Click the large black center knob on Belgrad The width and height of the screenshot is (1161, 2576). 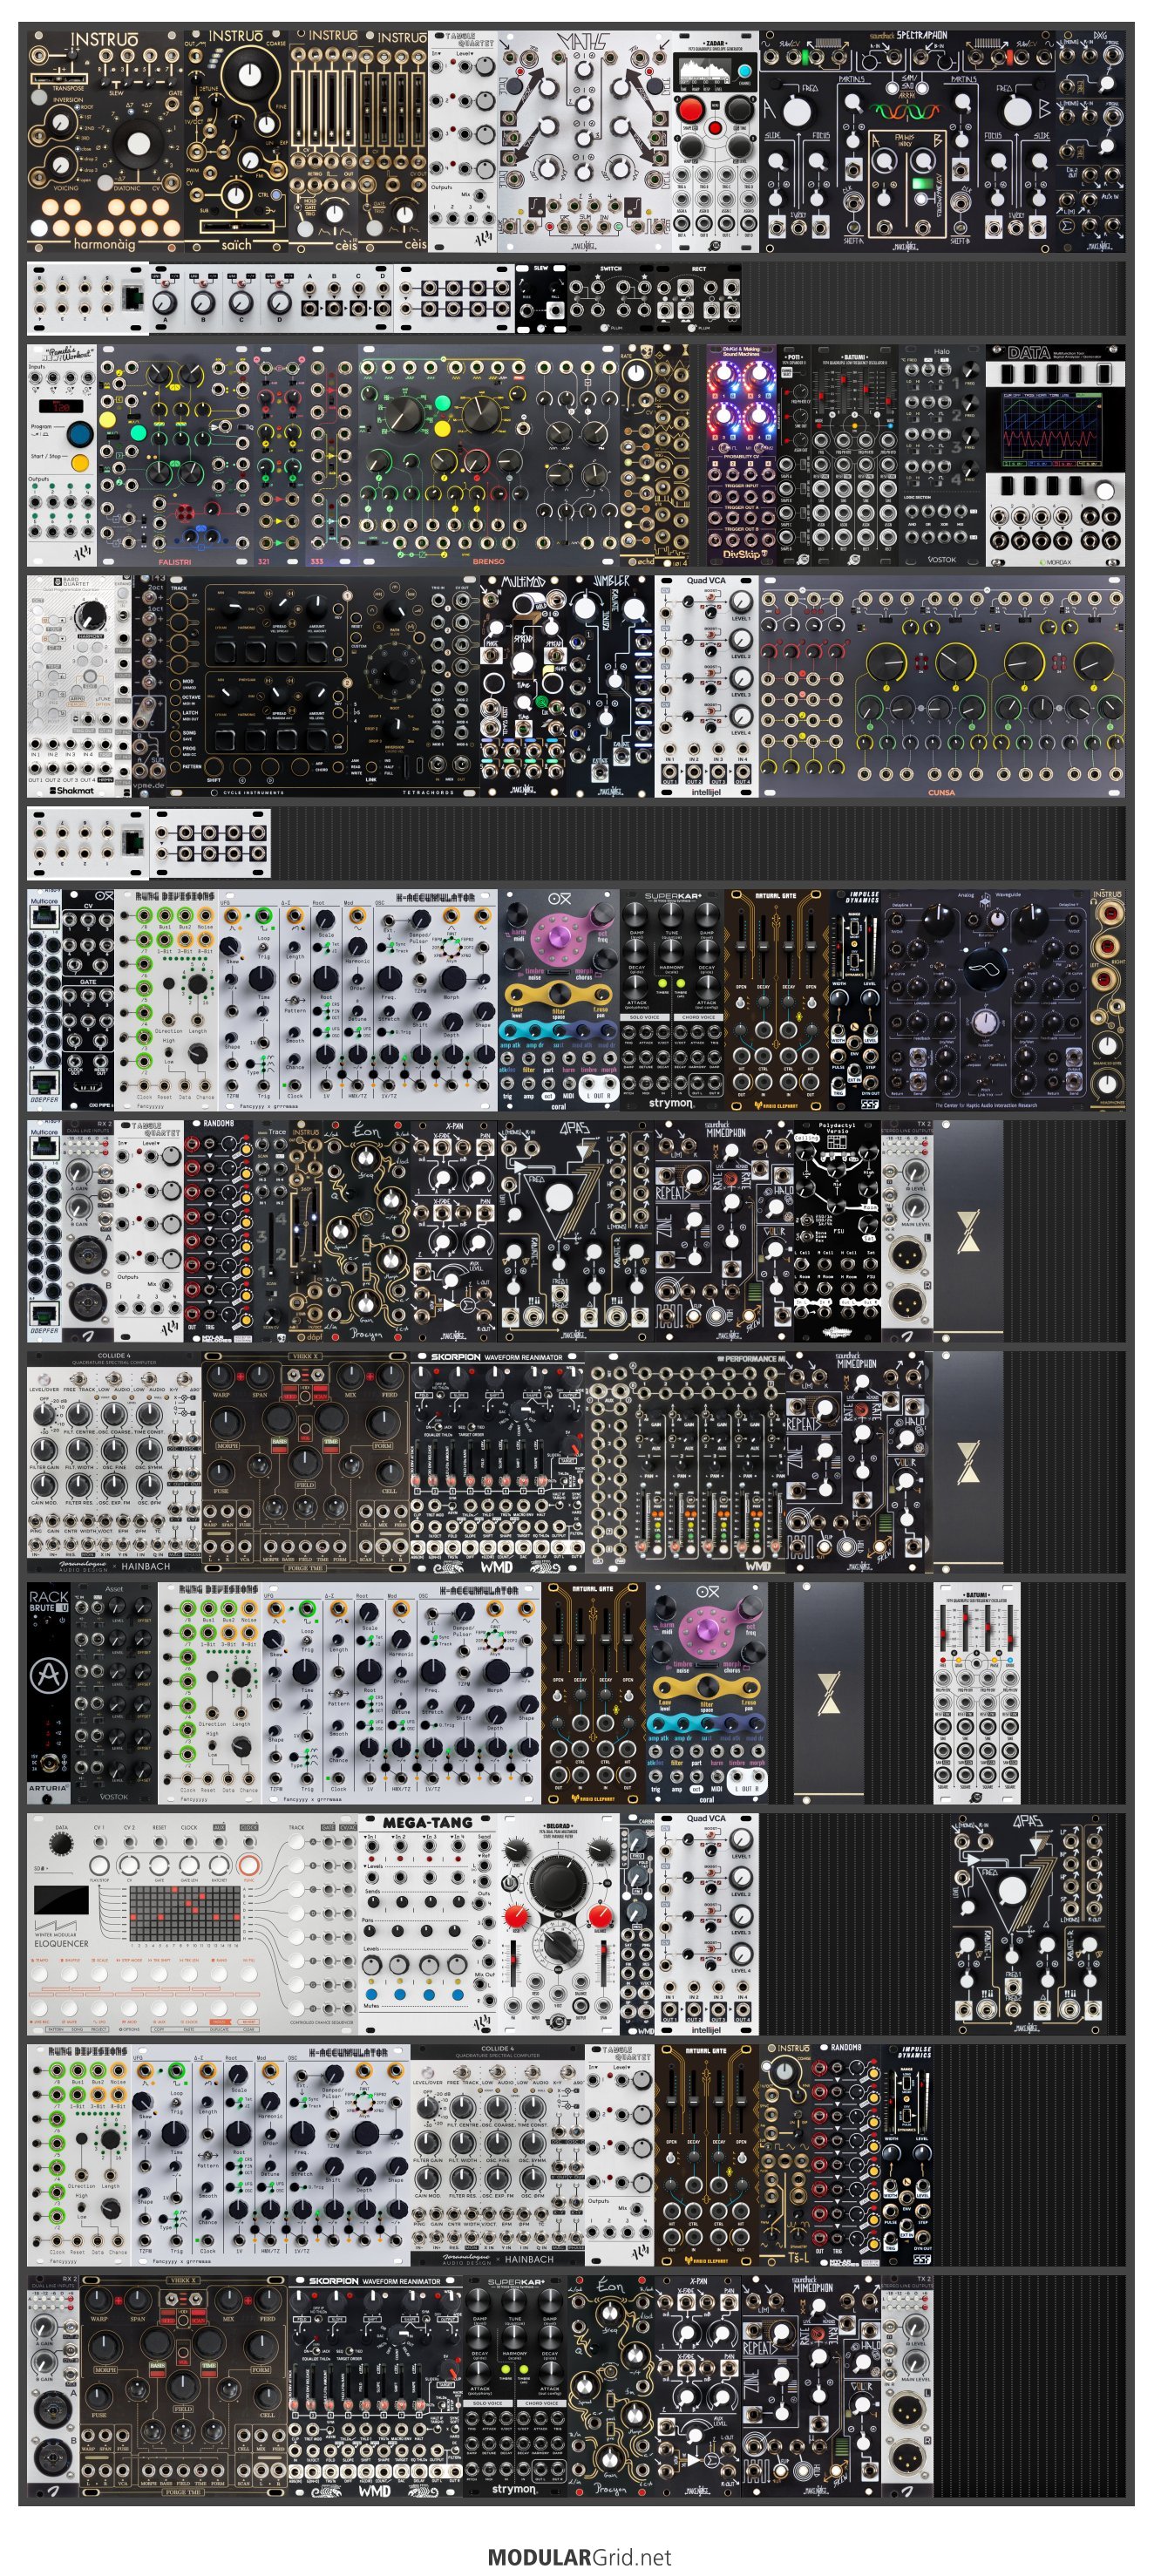click(557, 1884)
